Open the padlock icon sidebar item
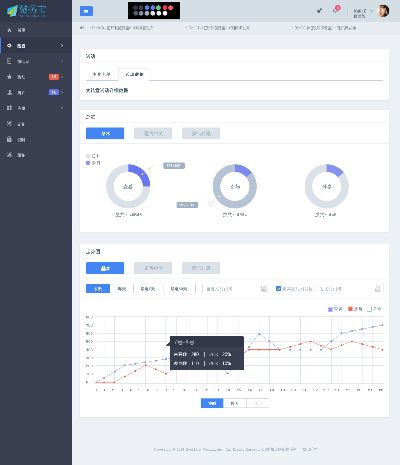 tap(36, 139)
